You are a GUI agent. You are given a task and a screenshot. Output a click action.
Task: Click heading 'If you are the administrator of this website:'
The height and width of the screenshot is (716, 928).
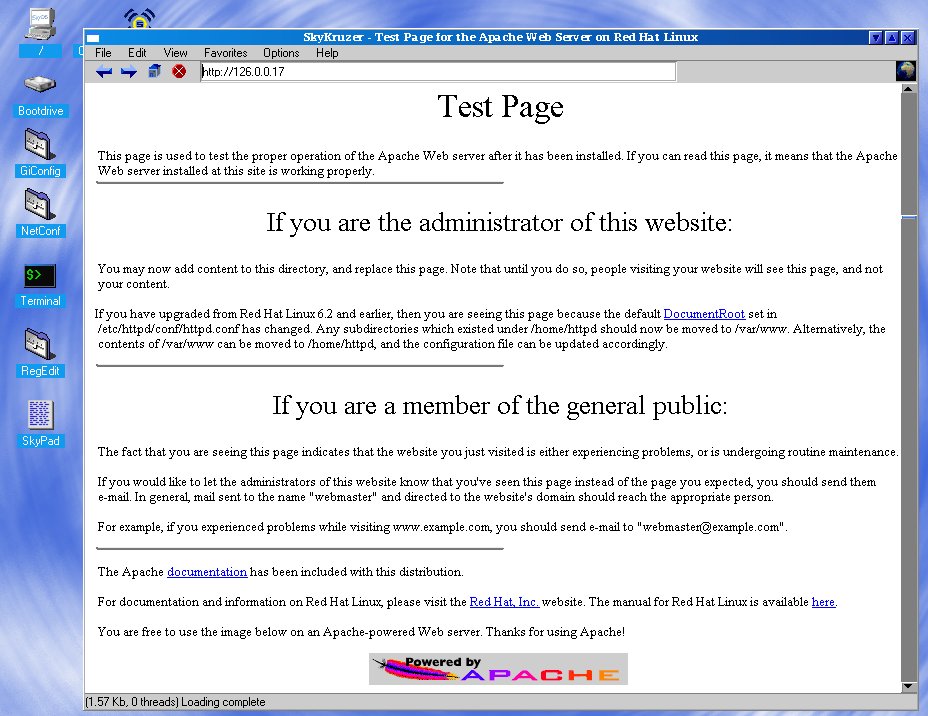(500, 222)
